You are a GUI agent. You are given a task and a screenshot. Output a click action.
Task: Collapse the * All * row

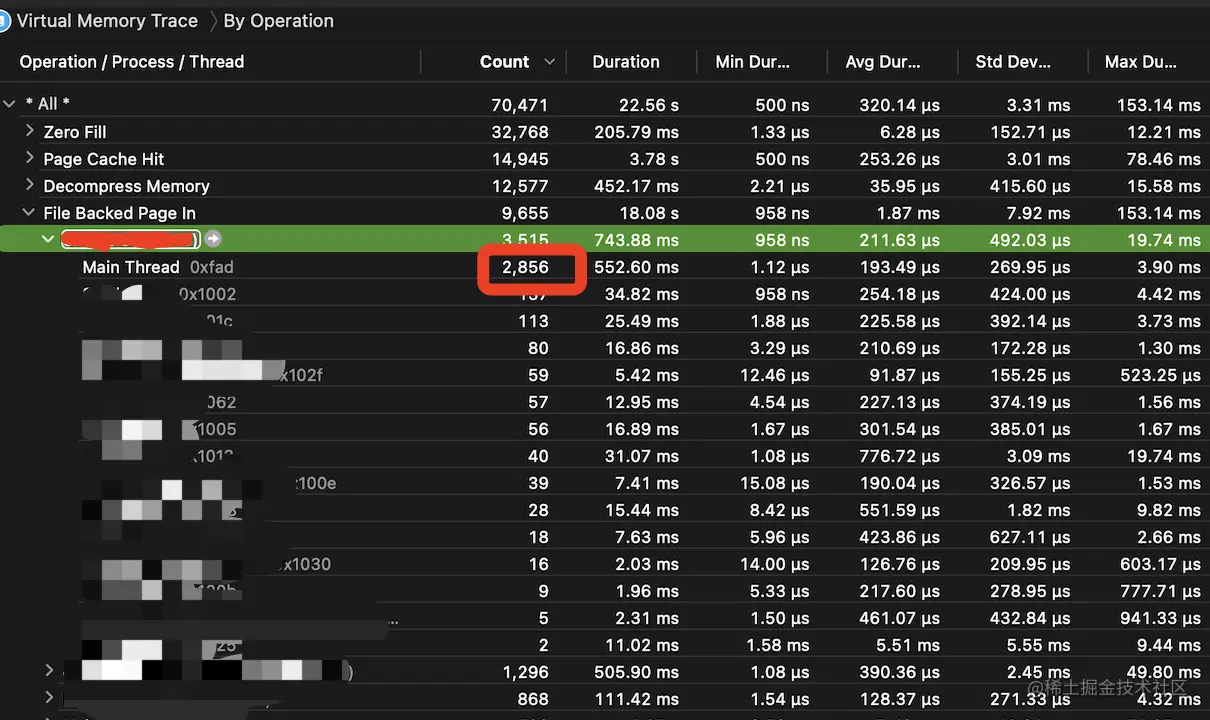tap(9, 104)
